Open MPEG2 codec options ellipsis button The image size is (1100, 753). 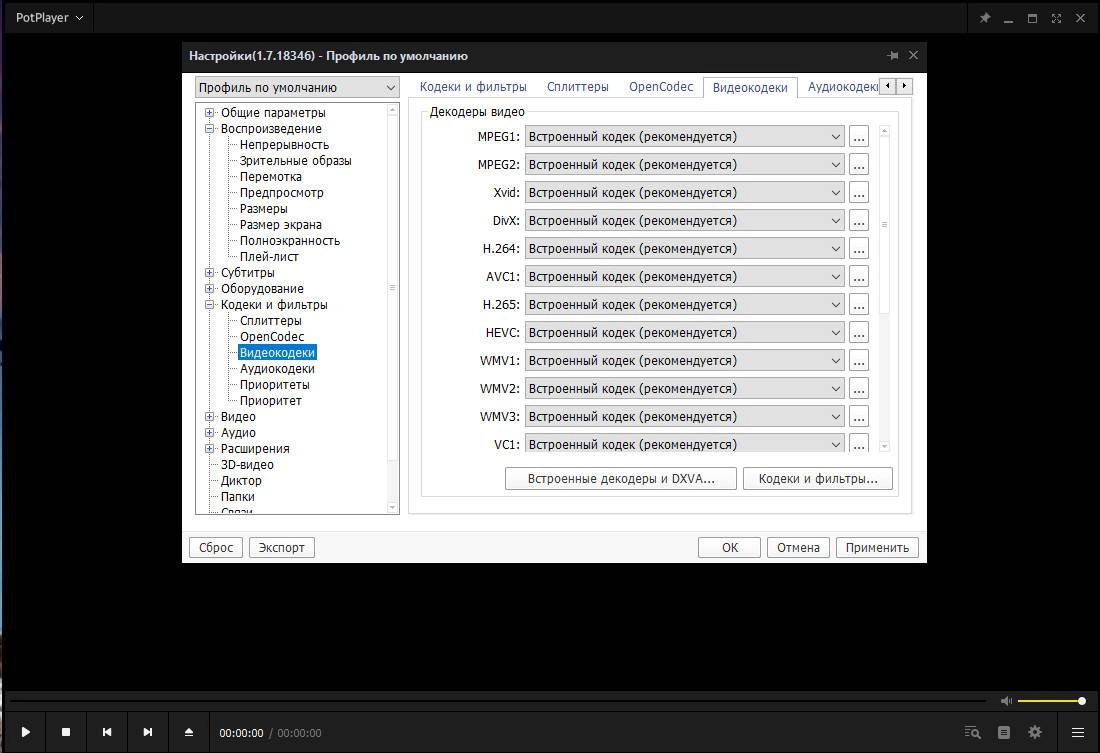pyautogui.click(x=859, y=165)
